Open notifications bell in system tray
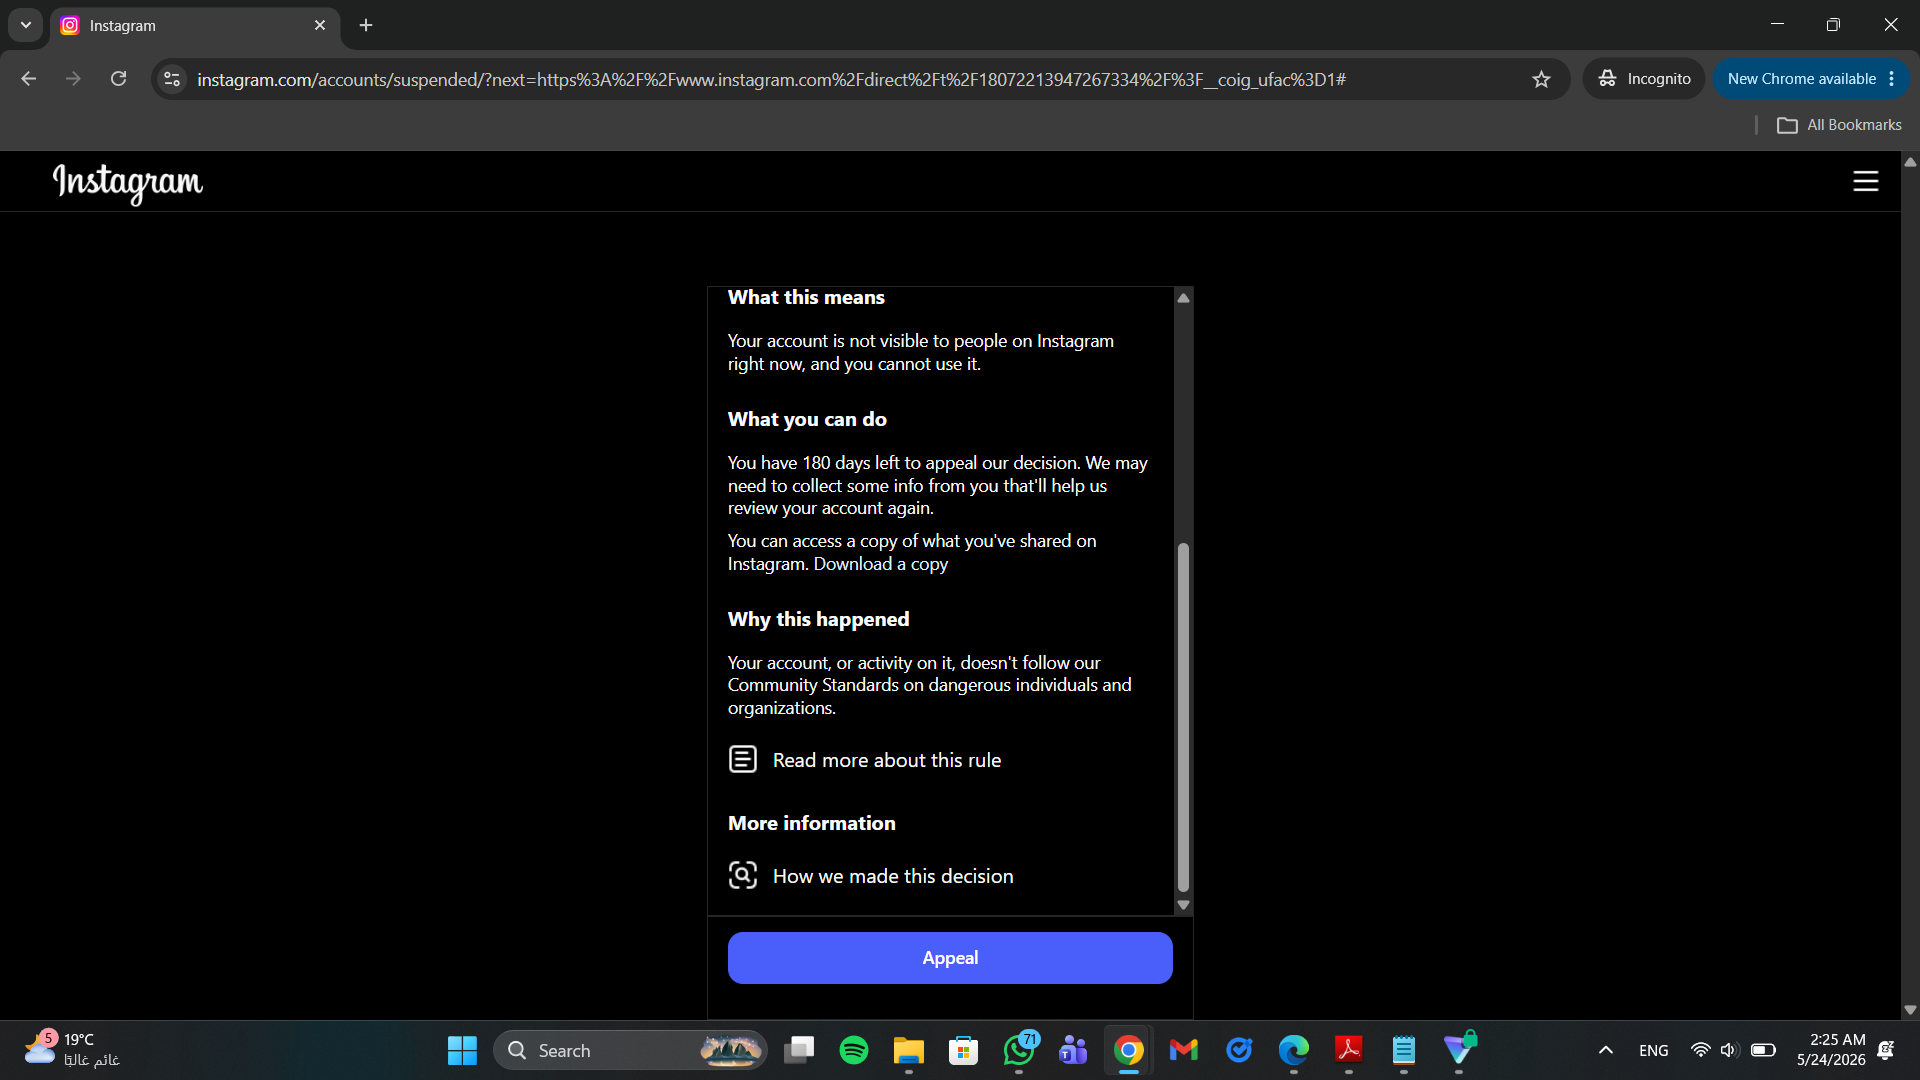This screenshot has width=1920, height=1080. (1886, 1050)
